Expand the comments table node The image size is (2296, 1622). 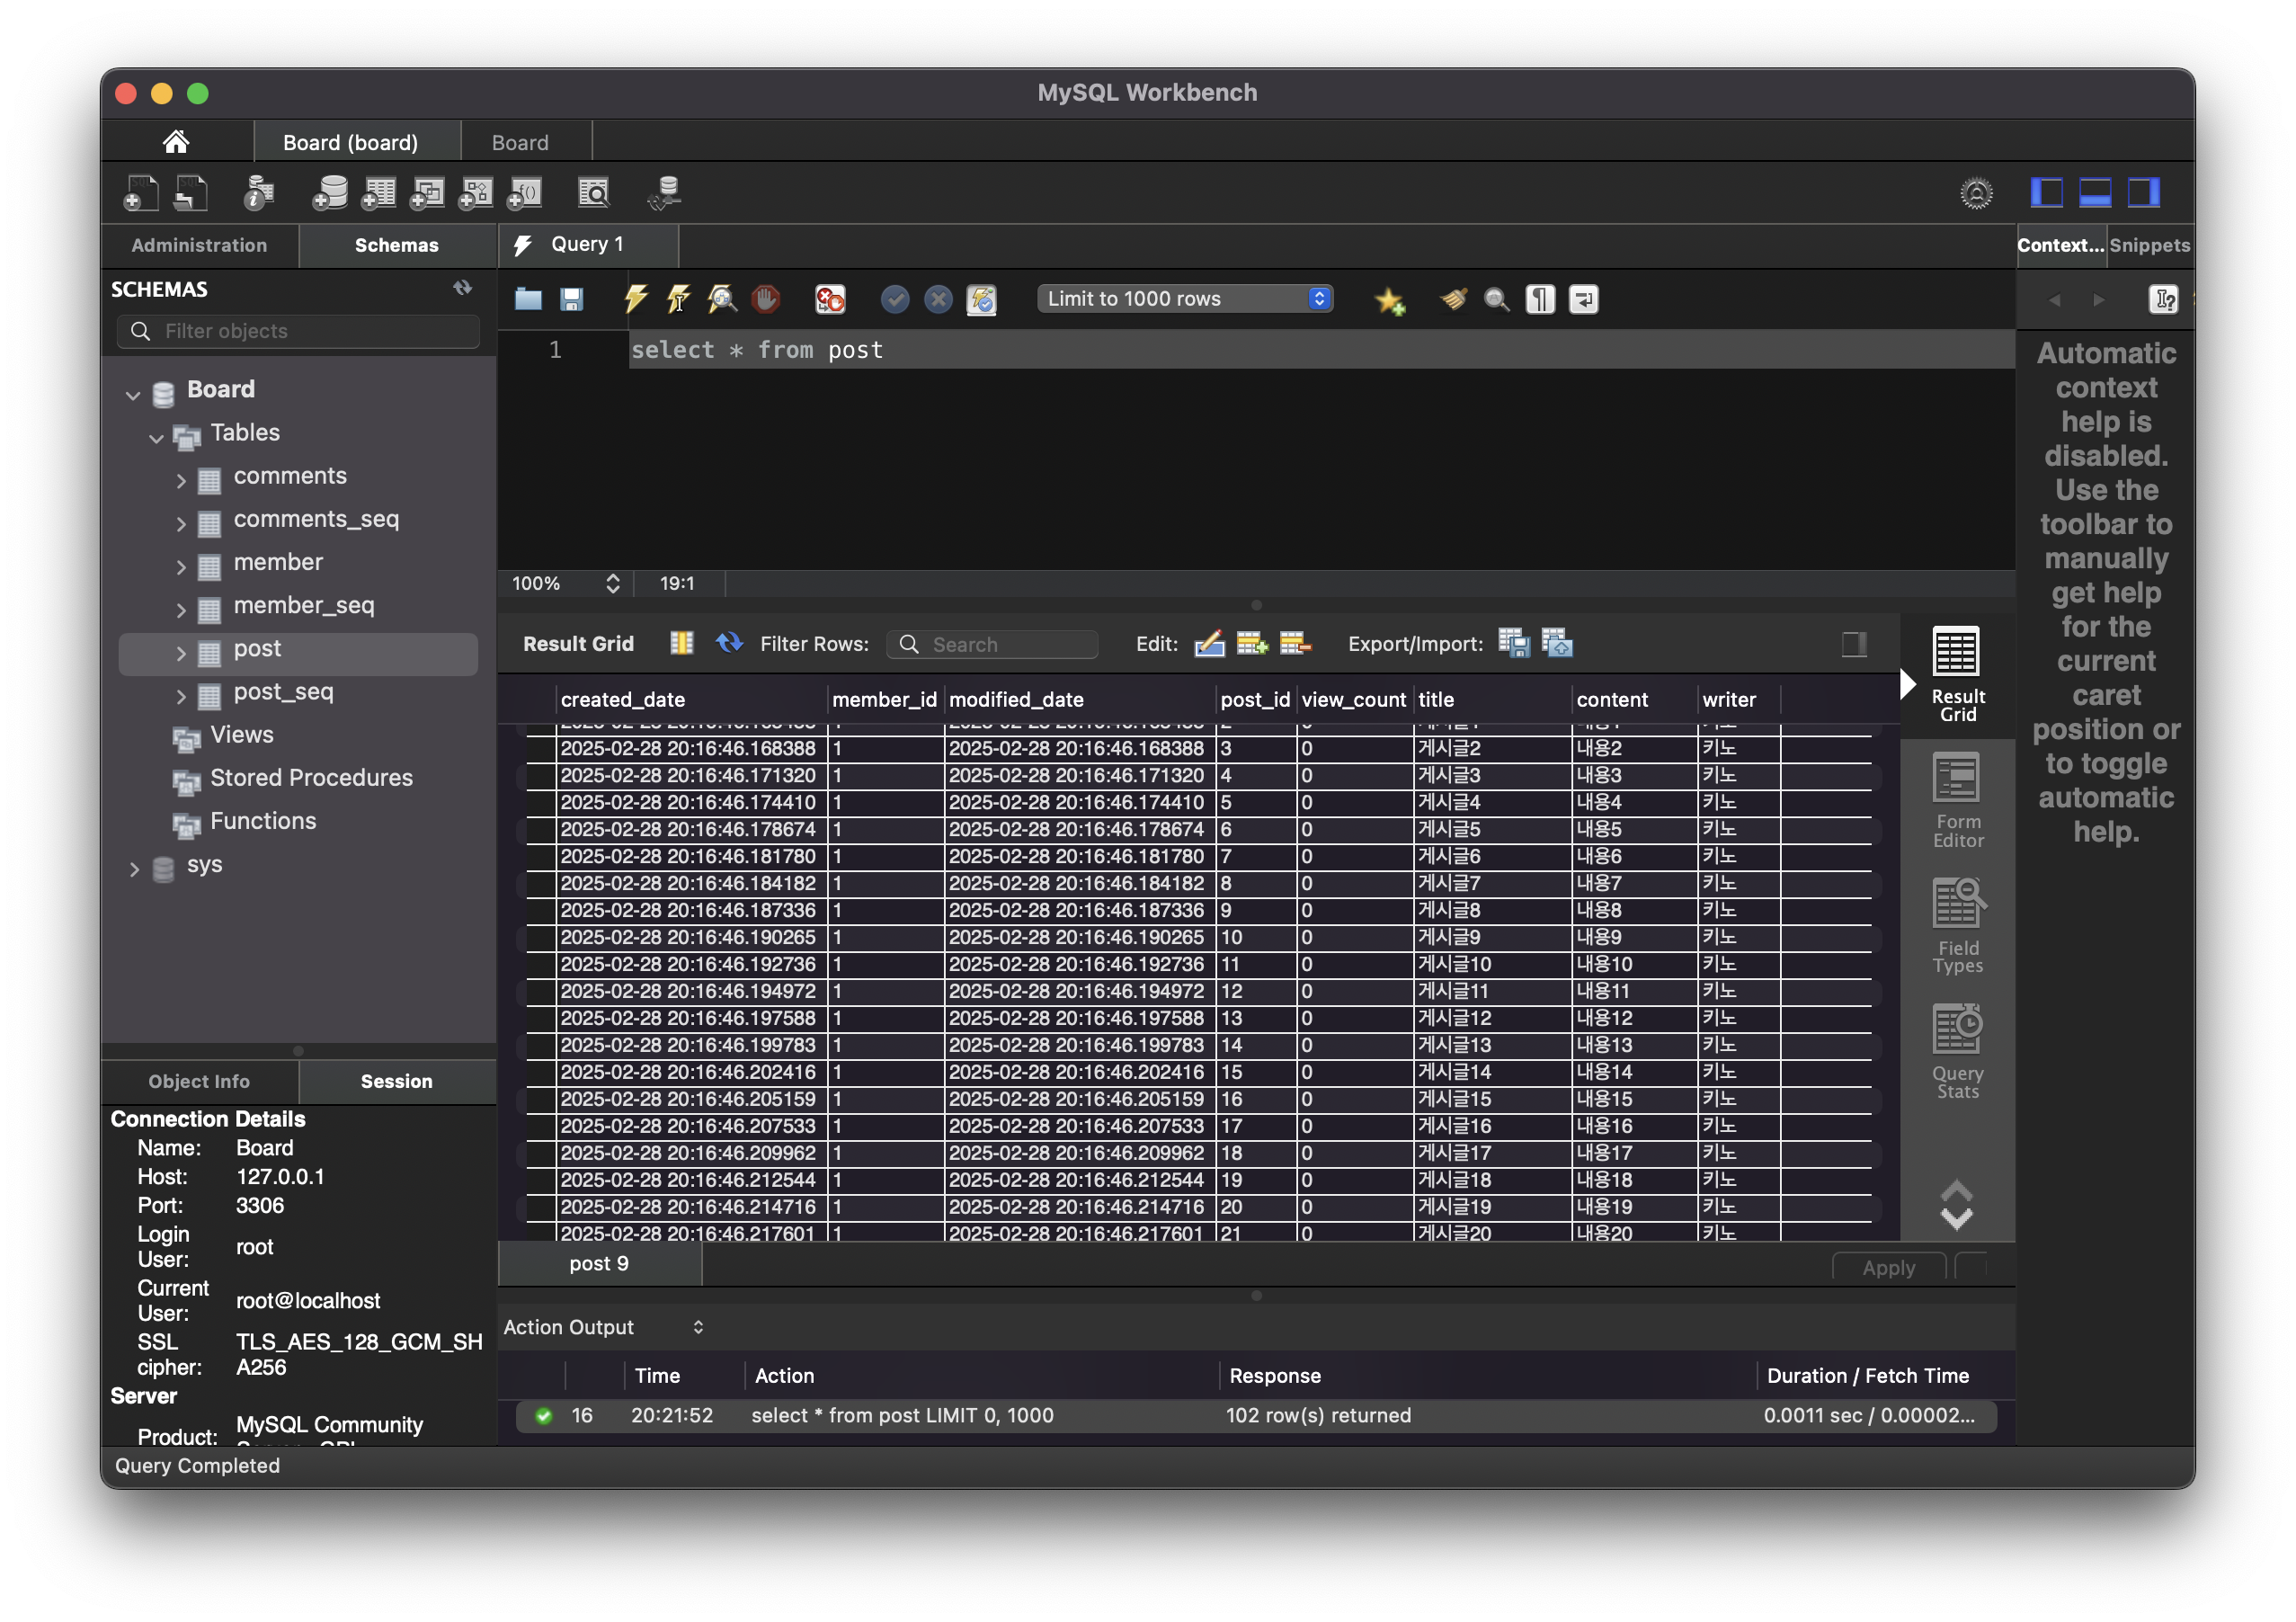point(181,480)
